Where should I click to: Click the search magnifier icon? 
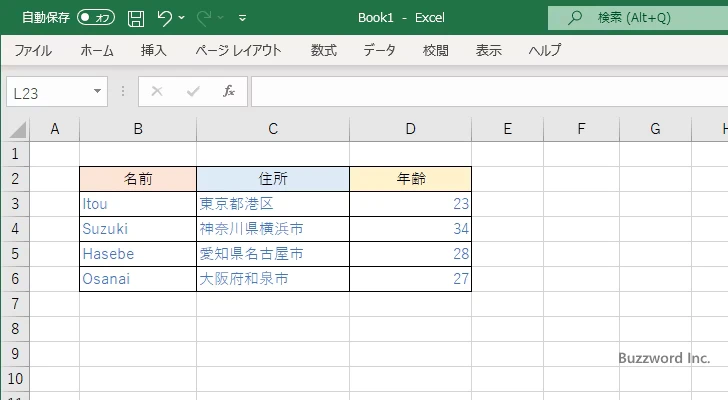pos(575,18)
